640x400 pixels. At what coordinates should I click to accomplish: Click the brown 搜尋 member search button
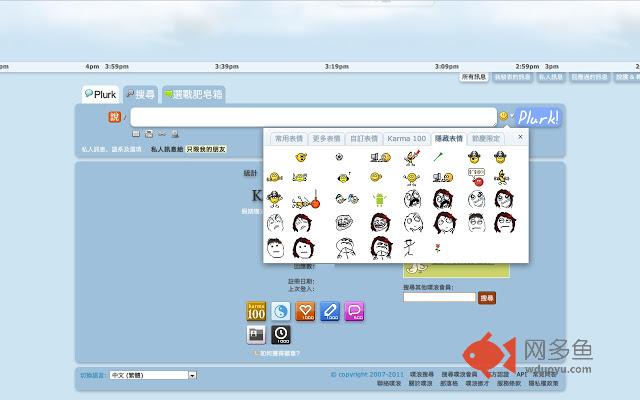[487, 298]
